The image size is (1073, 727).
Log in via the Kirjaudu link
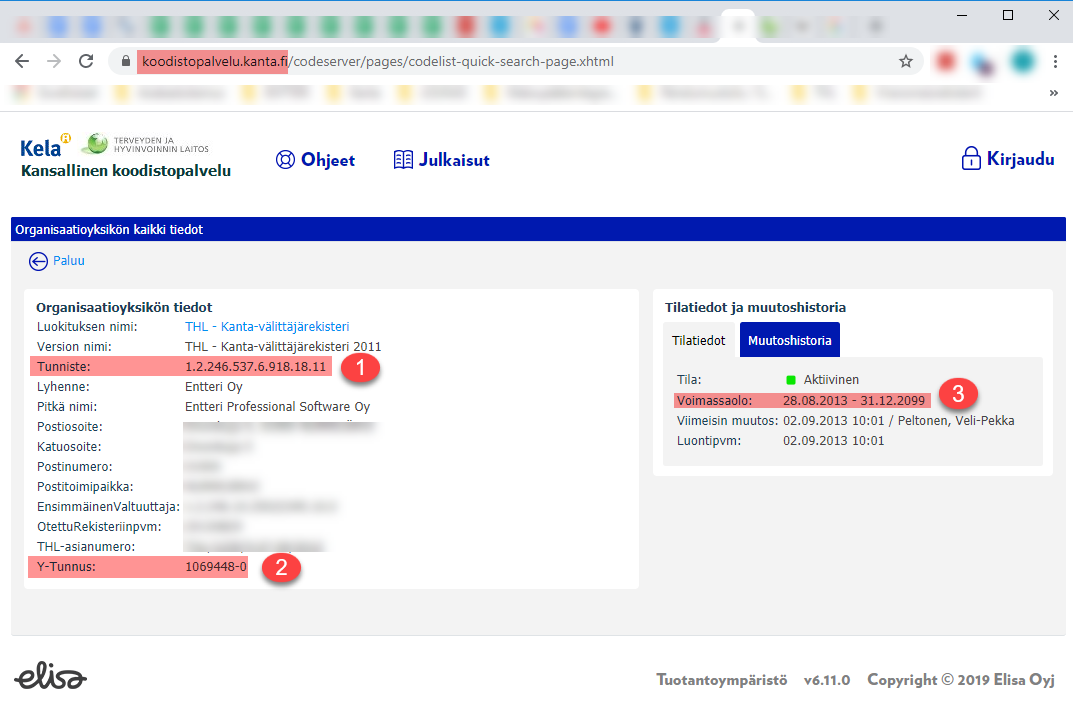(1007, 159)
